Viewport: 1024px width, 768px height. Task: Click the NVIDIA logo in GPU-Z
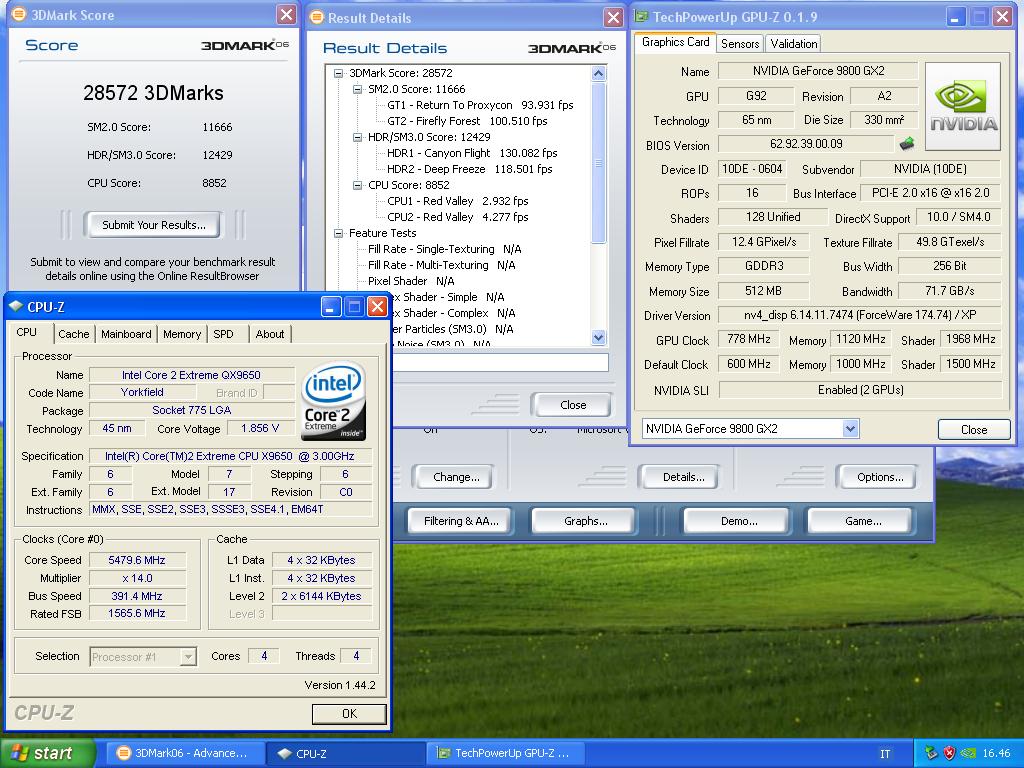(x=963, y=106)
